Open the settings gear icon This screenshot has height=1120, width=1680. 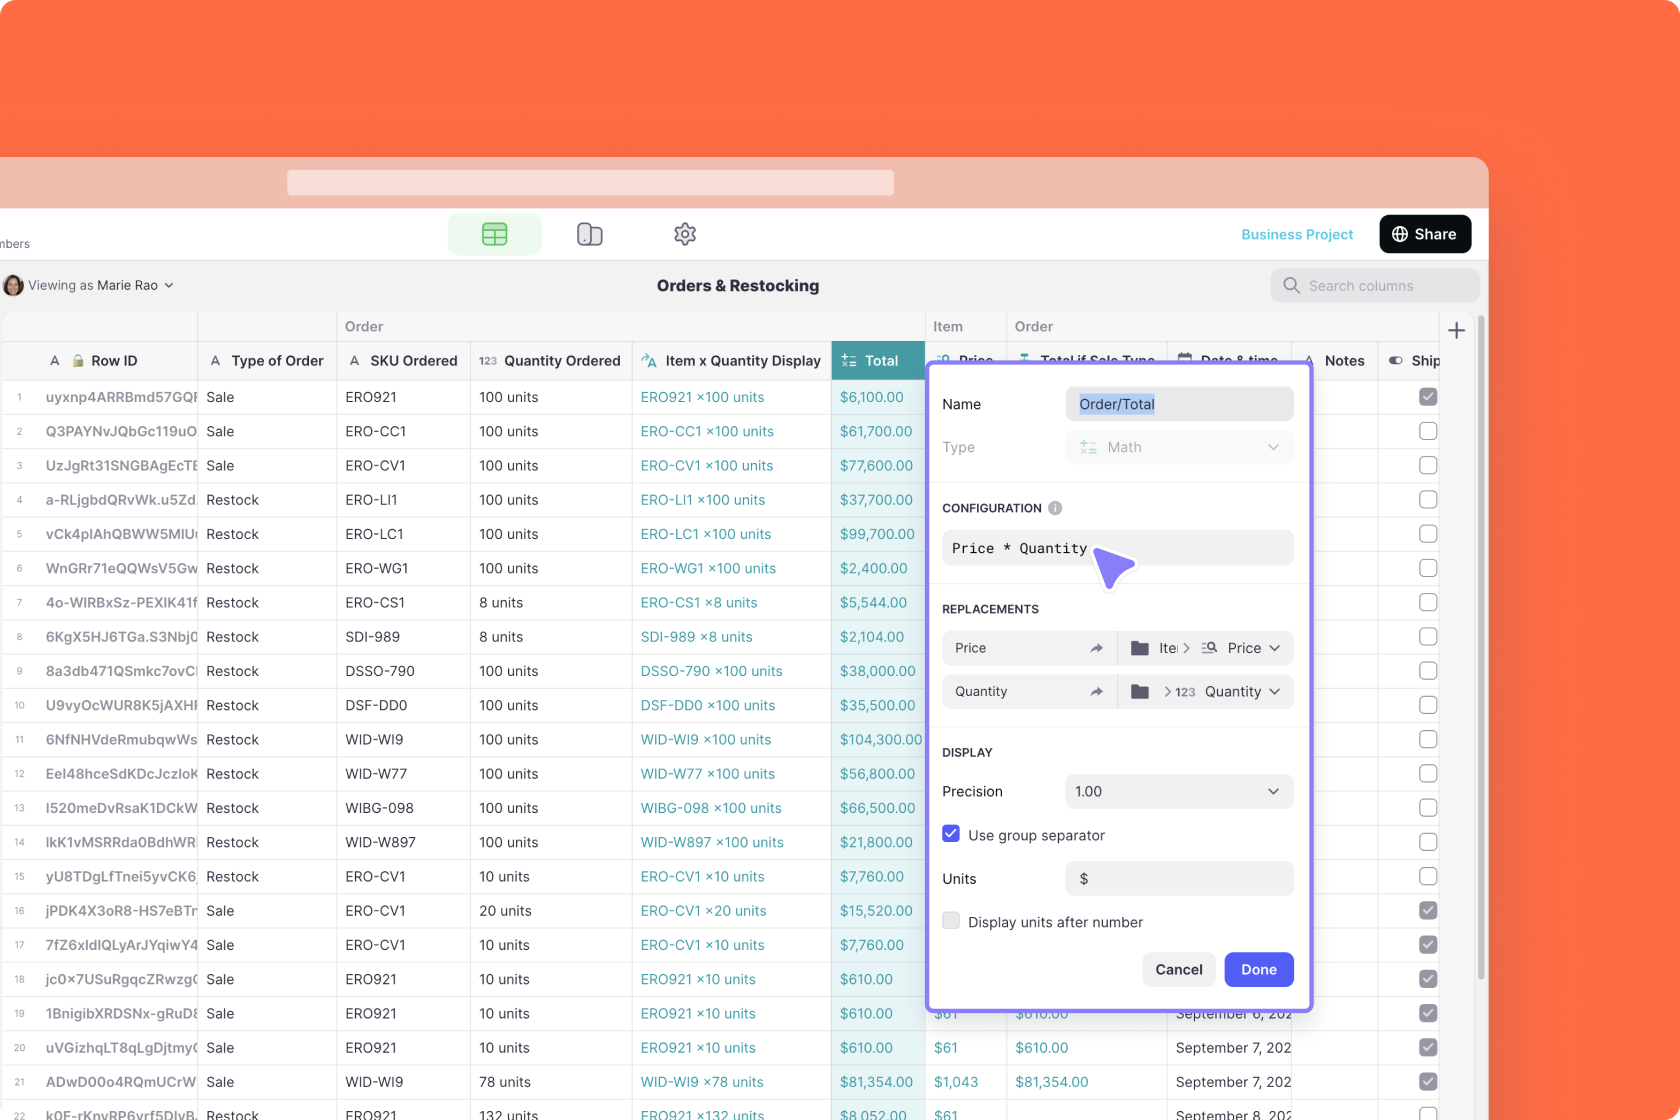[685, 234]
